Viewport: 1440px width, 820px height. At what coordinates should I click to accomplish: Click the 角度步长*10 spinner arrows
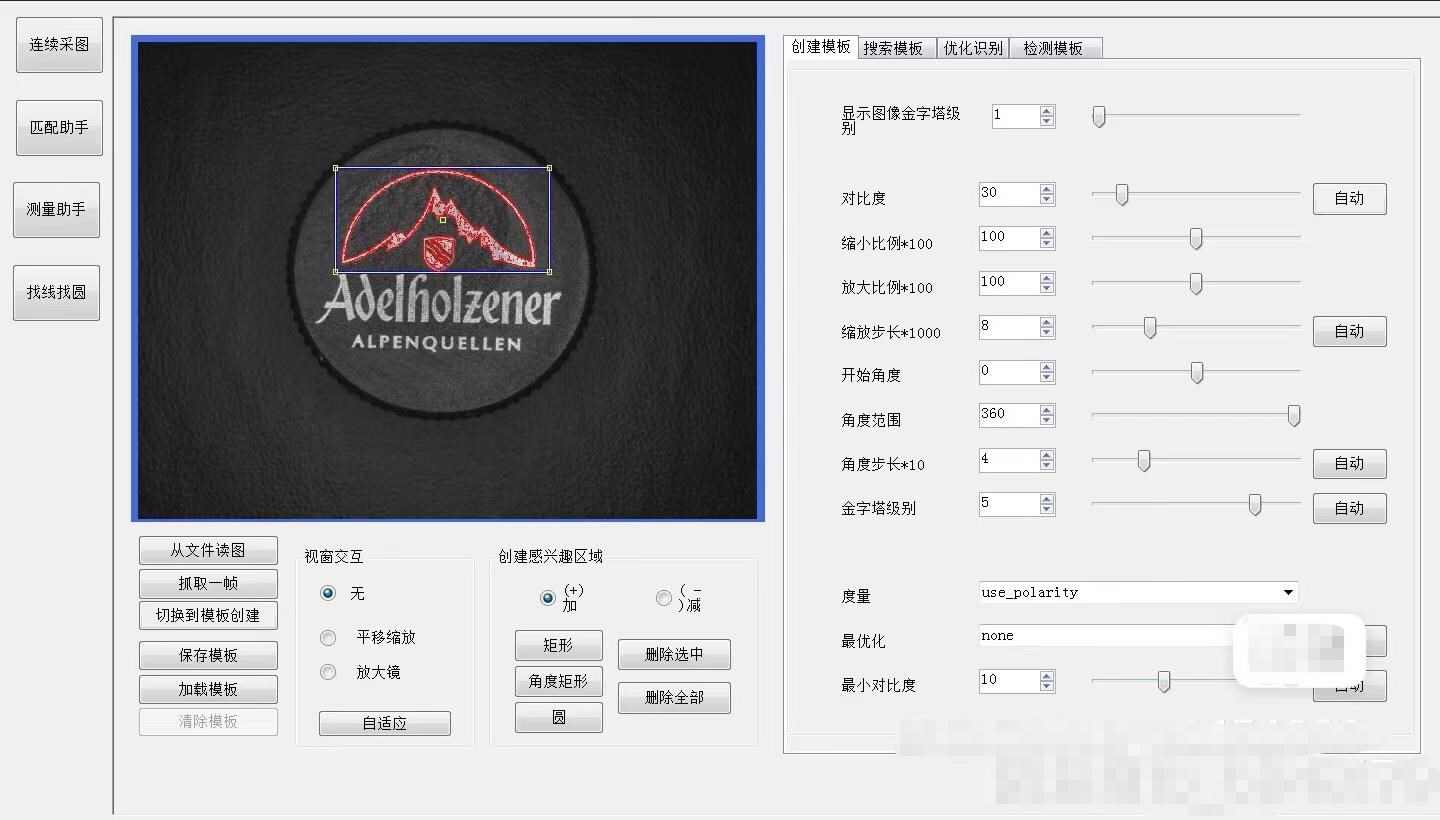[x=1047, y=460]
